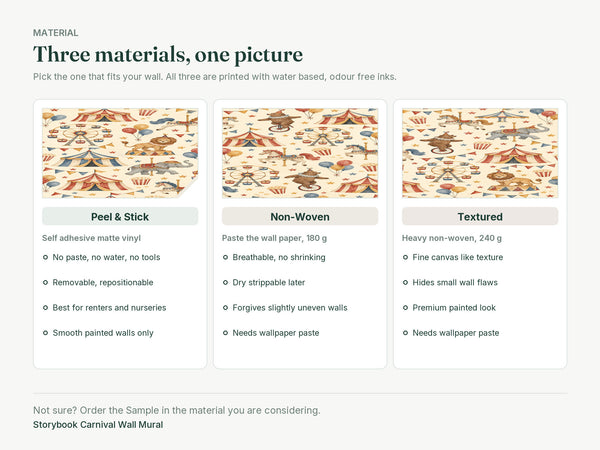Click the bullet beside 'Removable, repositionable'
The height and width of the screenshot is (450, 600).
pyautogui.click(x=46, y=282)
